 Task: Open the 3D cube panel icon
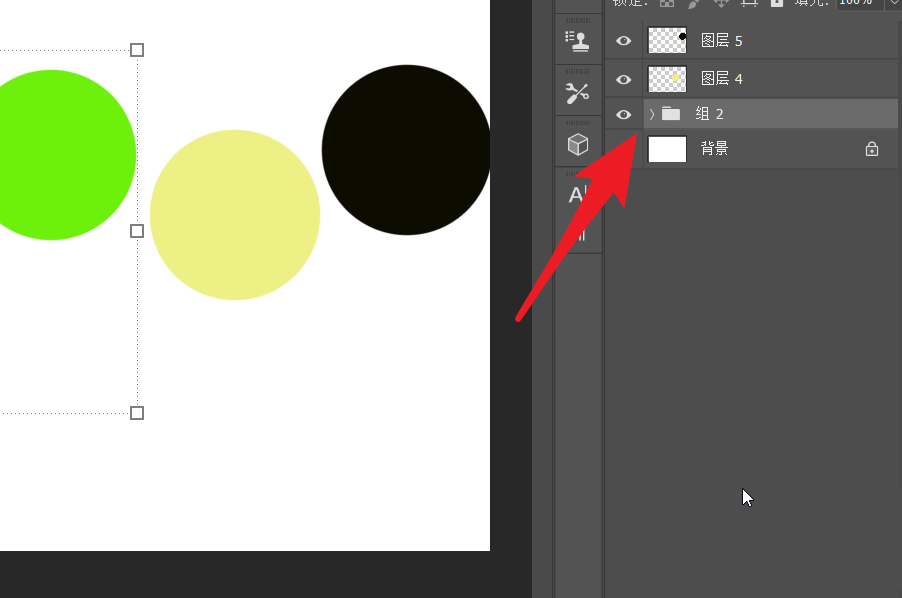578,144
